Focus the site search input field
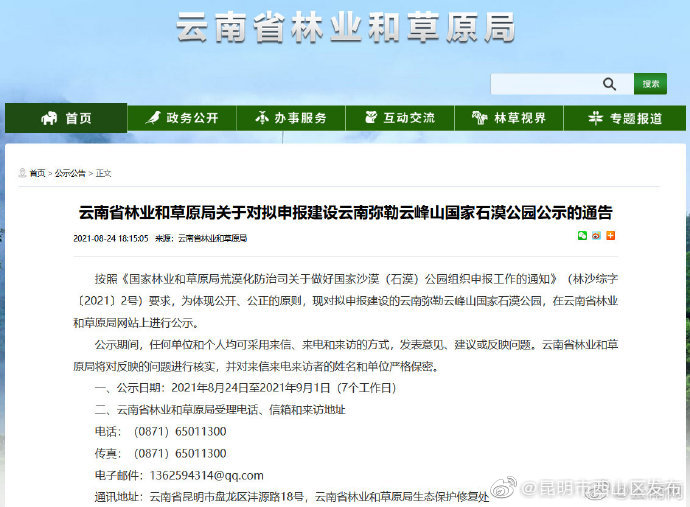690x507 pixels. click(562, 84)
